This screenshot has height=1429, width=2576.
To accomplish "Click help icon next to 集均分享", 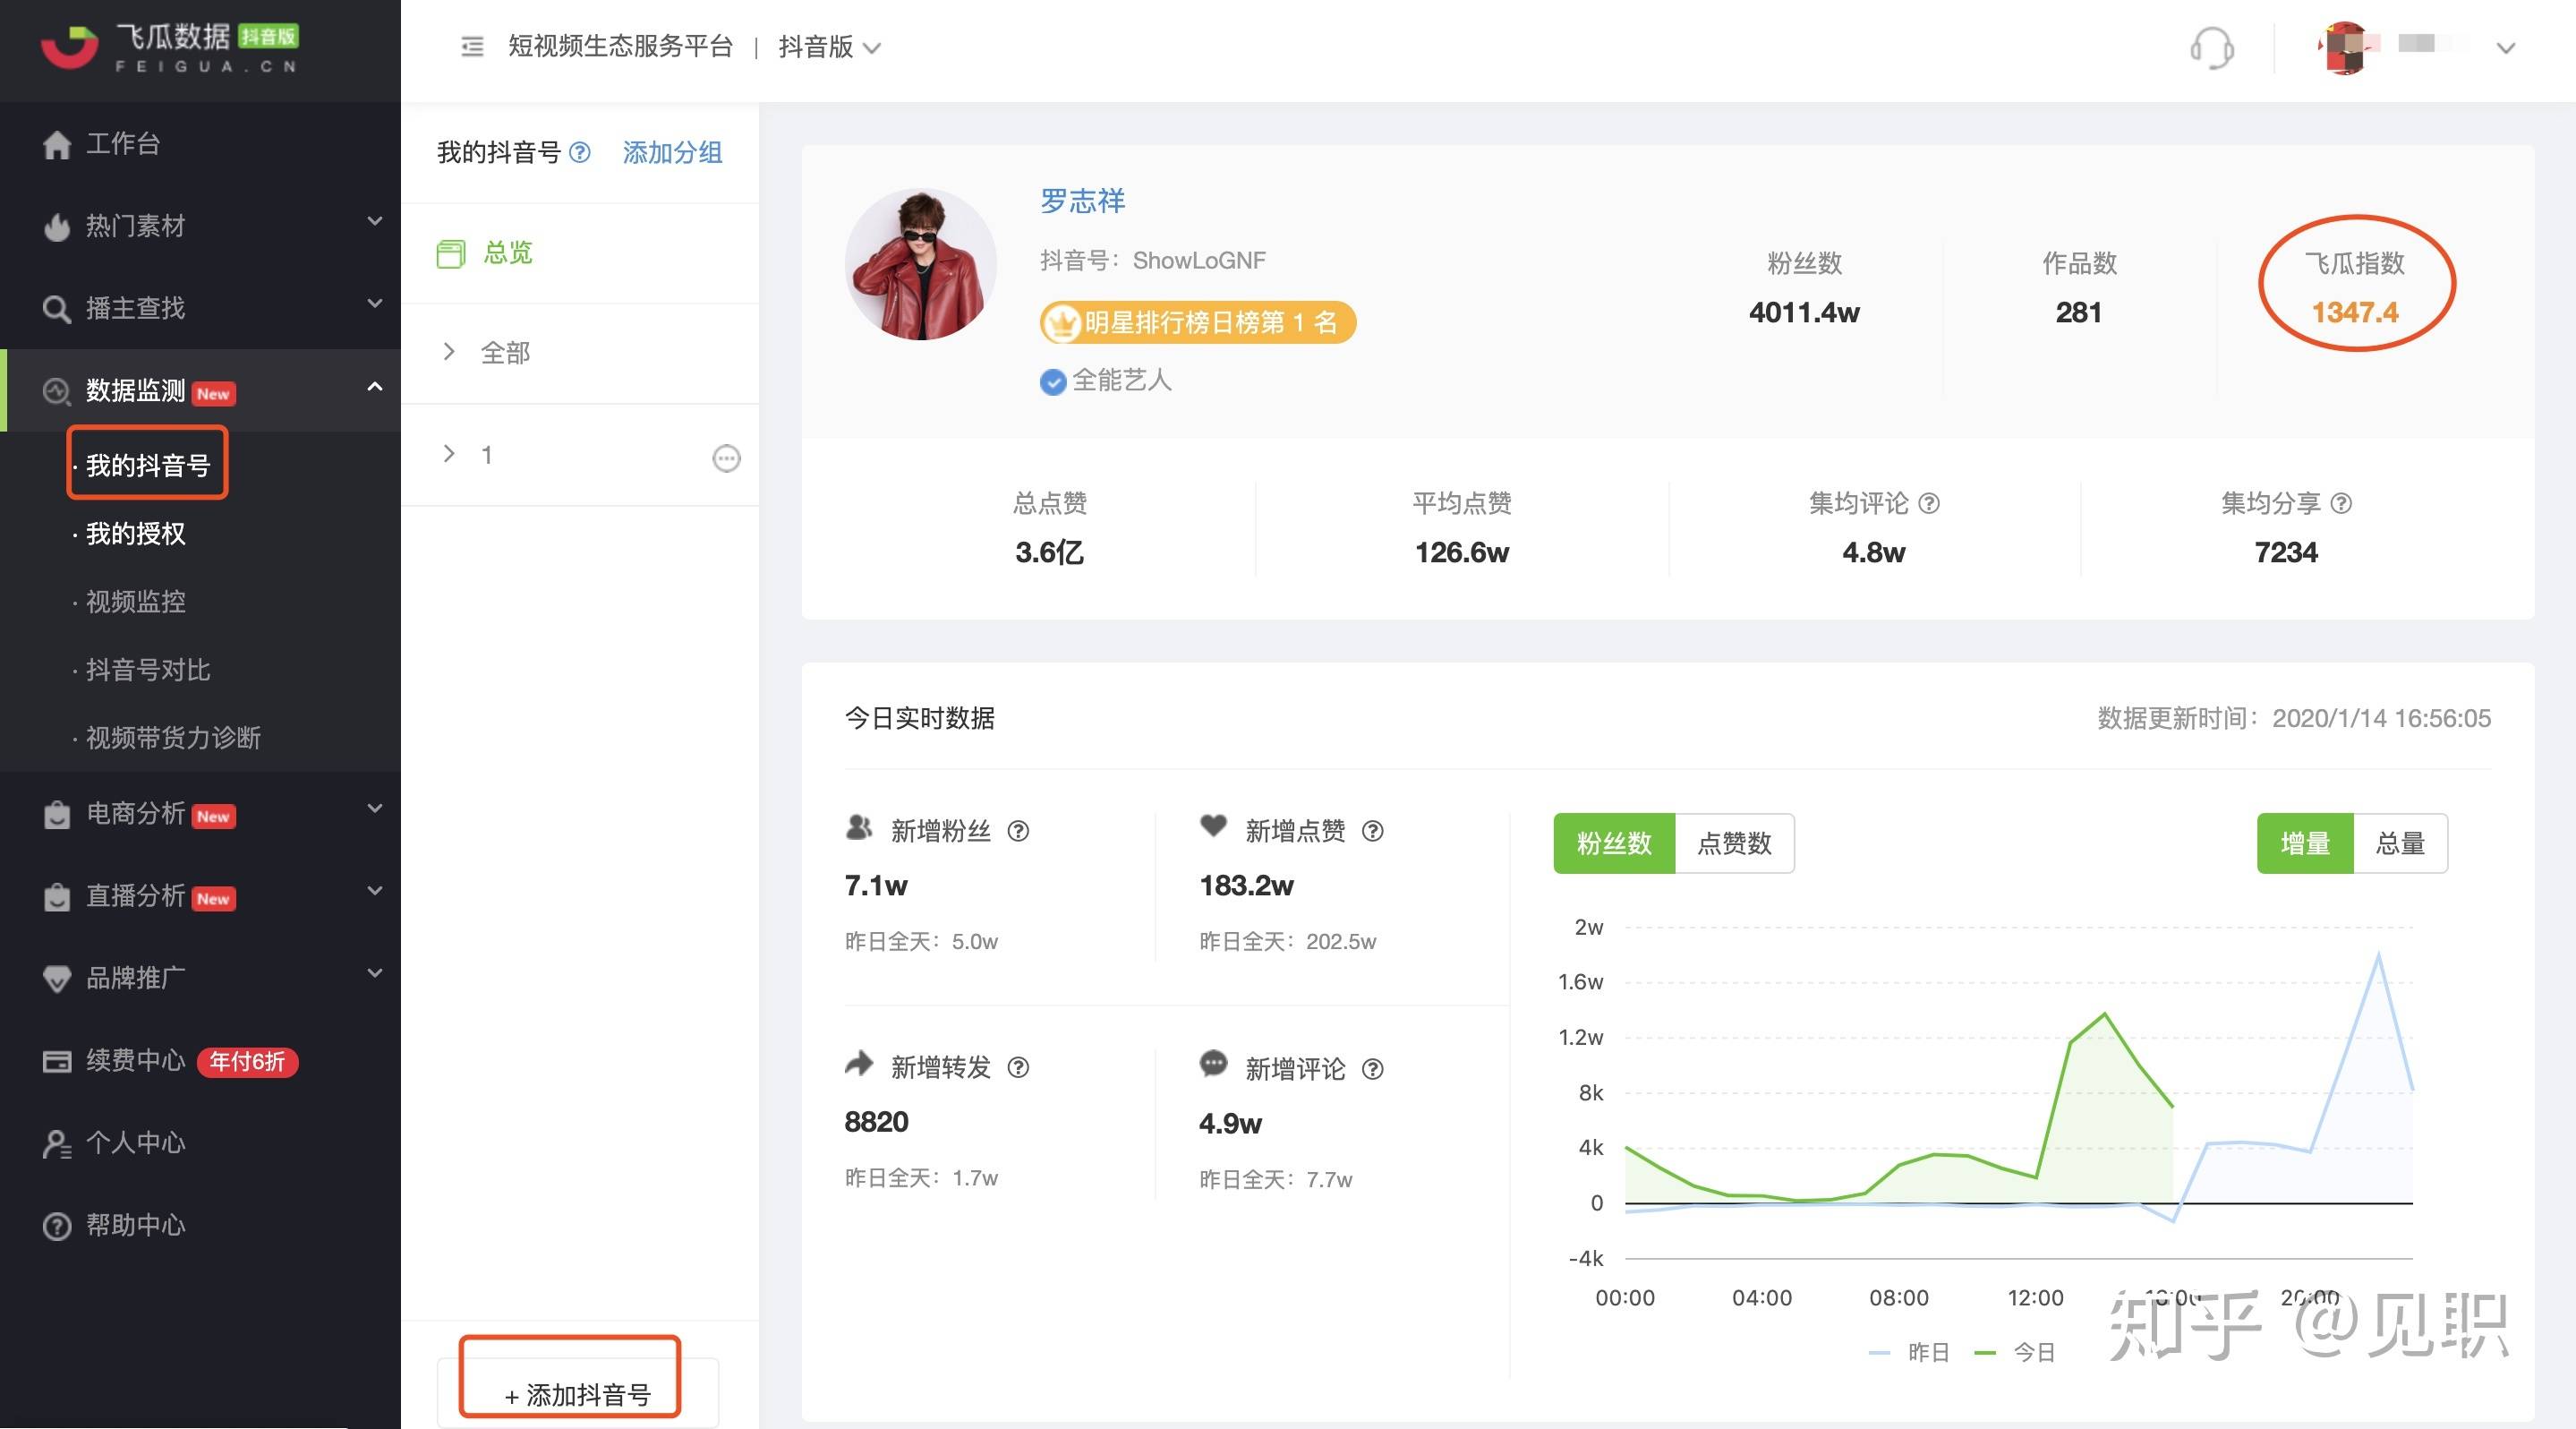I will (2341, 503).
